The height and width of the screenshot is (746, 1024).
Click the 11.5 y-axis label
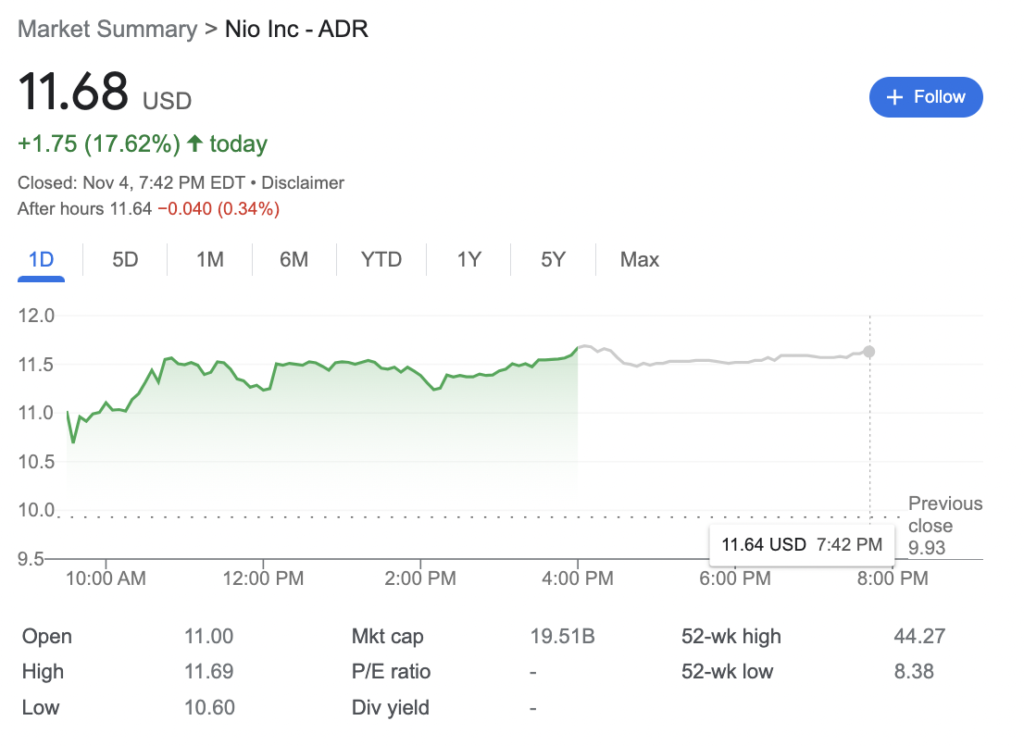(x=36, y=365)
